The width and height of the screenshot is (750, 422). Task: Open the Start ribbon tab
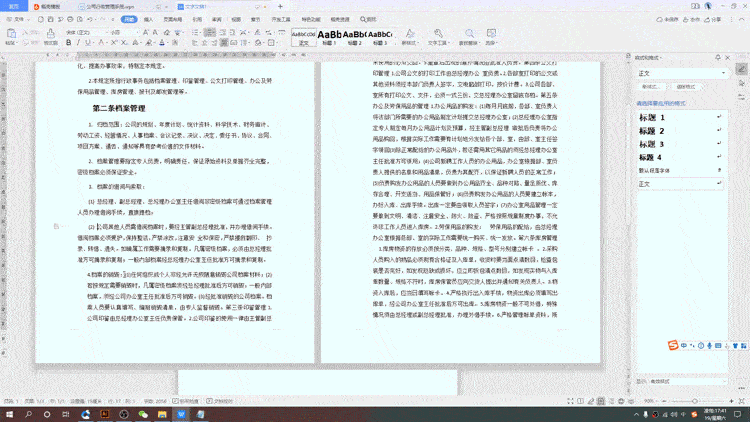click(x=129, y=20)
